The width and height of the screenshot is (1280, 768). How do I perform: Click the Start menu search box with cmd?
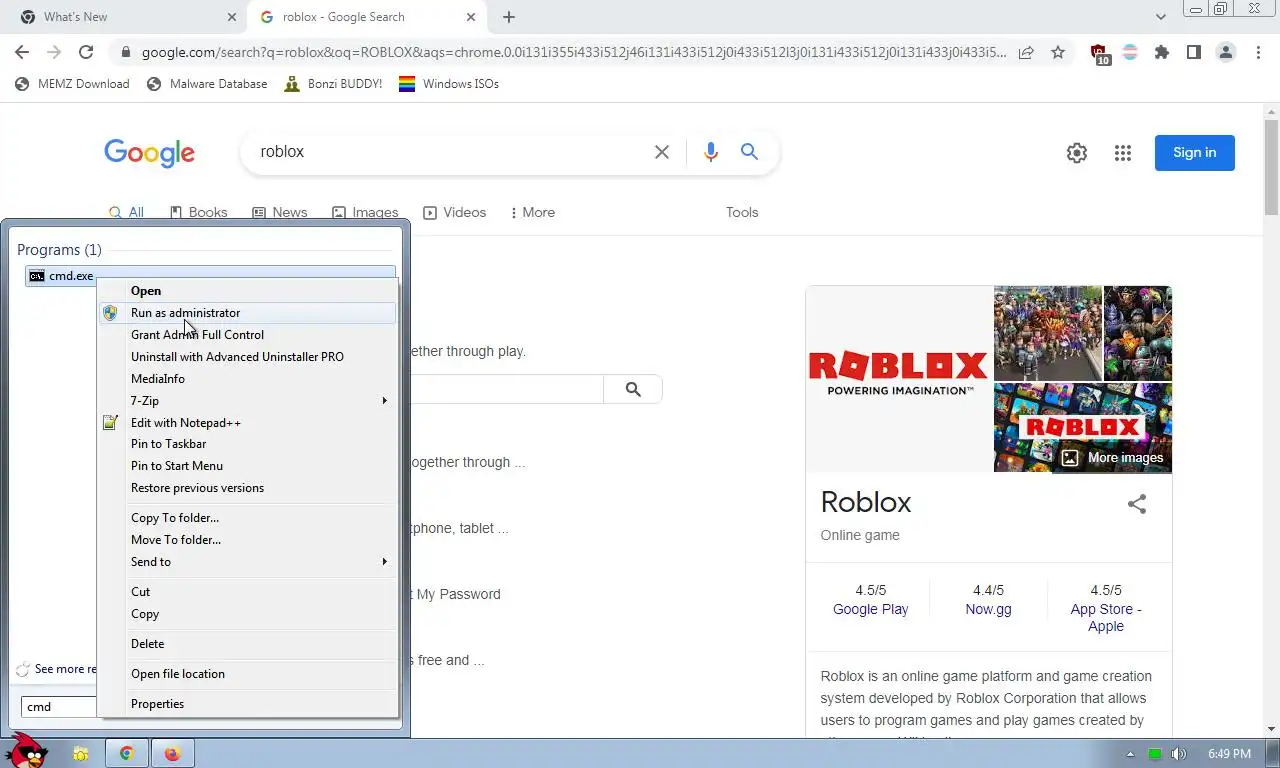click(60, 707)
